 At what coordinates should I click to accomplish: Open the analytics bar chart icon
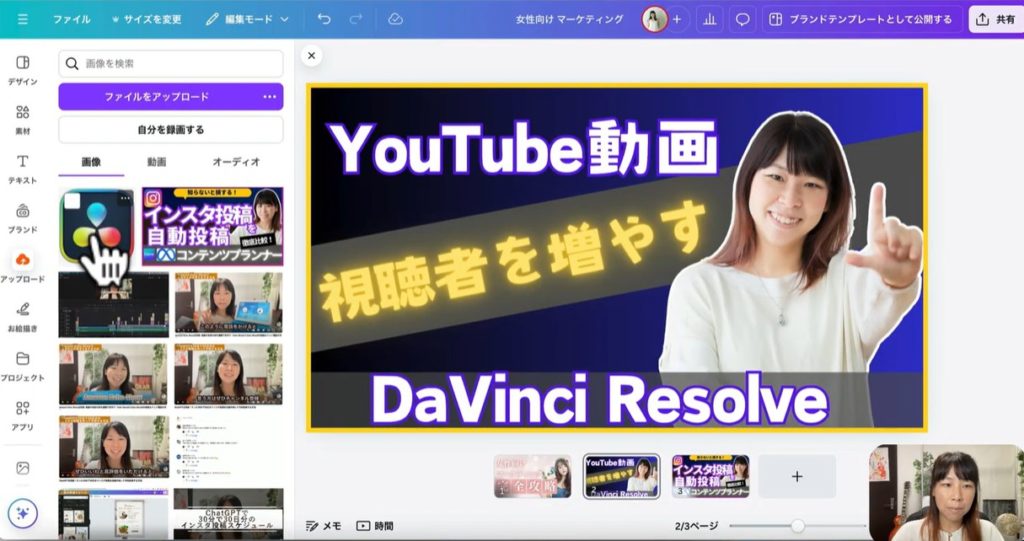(x=709, y=19)
